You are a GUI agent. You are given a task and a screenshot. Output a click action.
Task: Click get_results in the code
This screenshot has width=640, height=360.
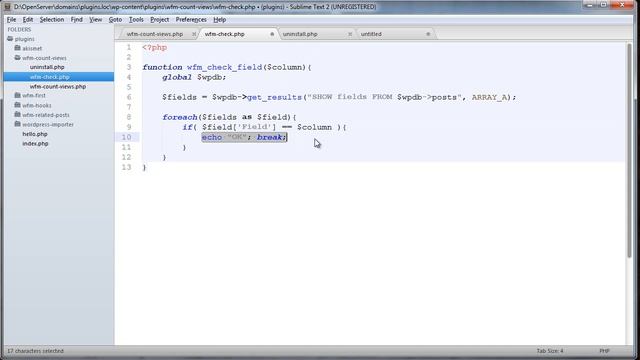[274, 97]
